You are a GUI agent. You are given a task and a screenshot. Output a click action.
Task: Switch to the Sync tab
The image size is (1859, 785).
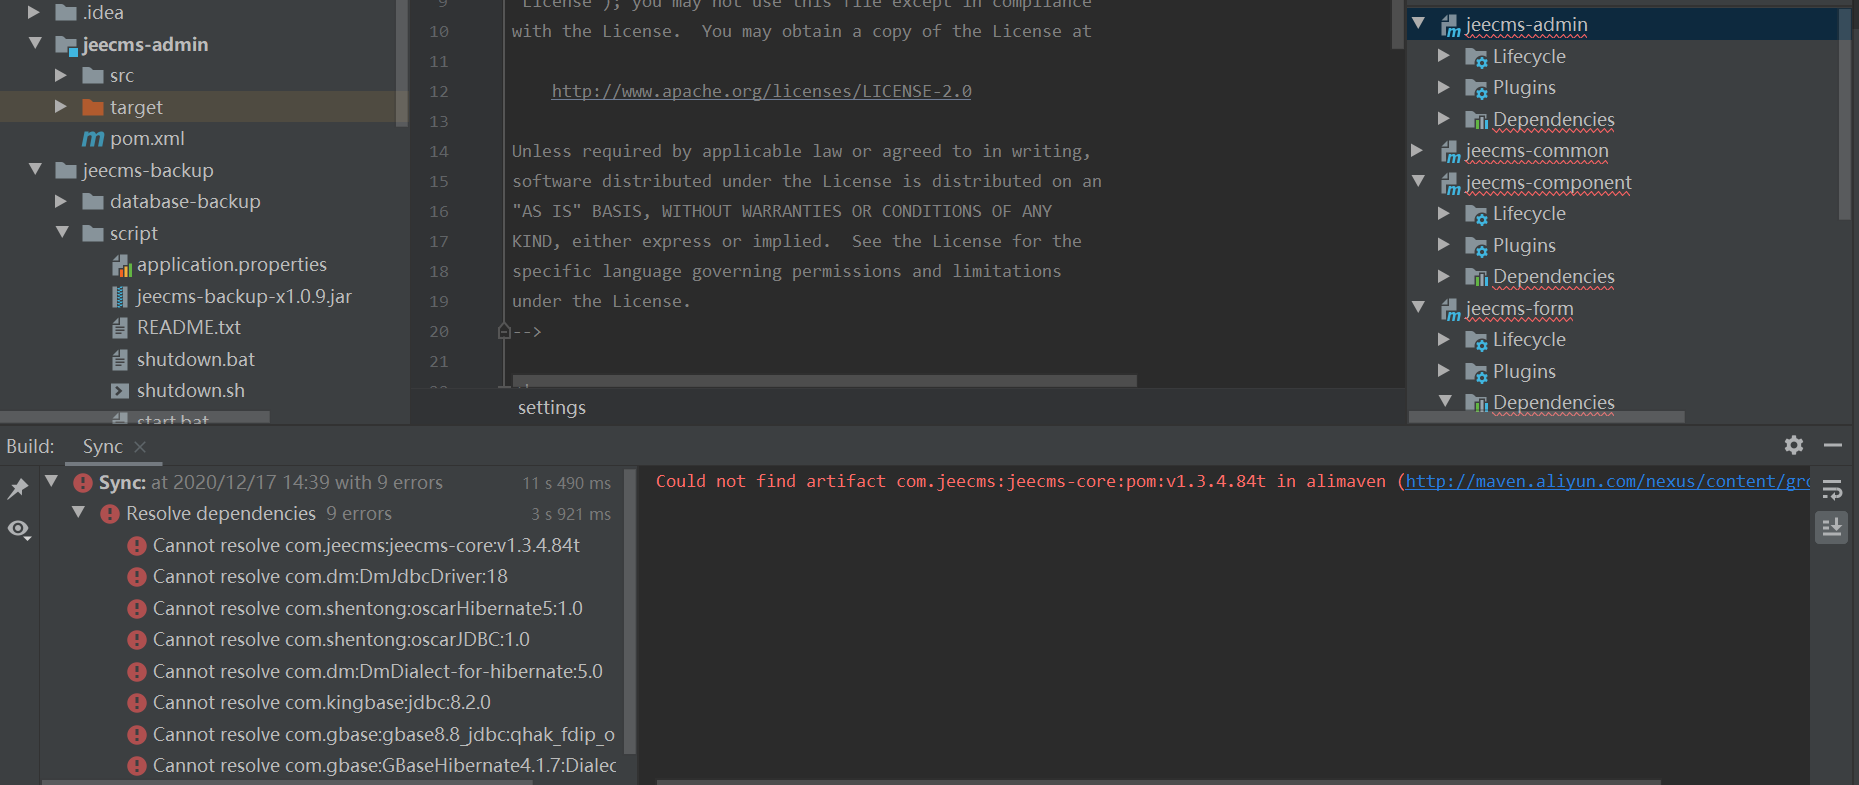pos(102,447)
